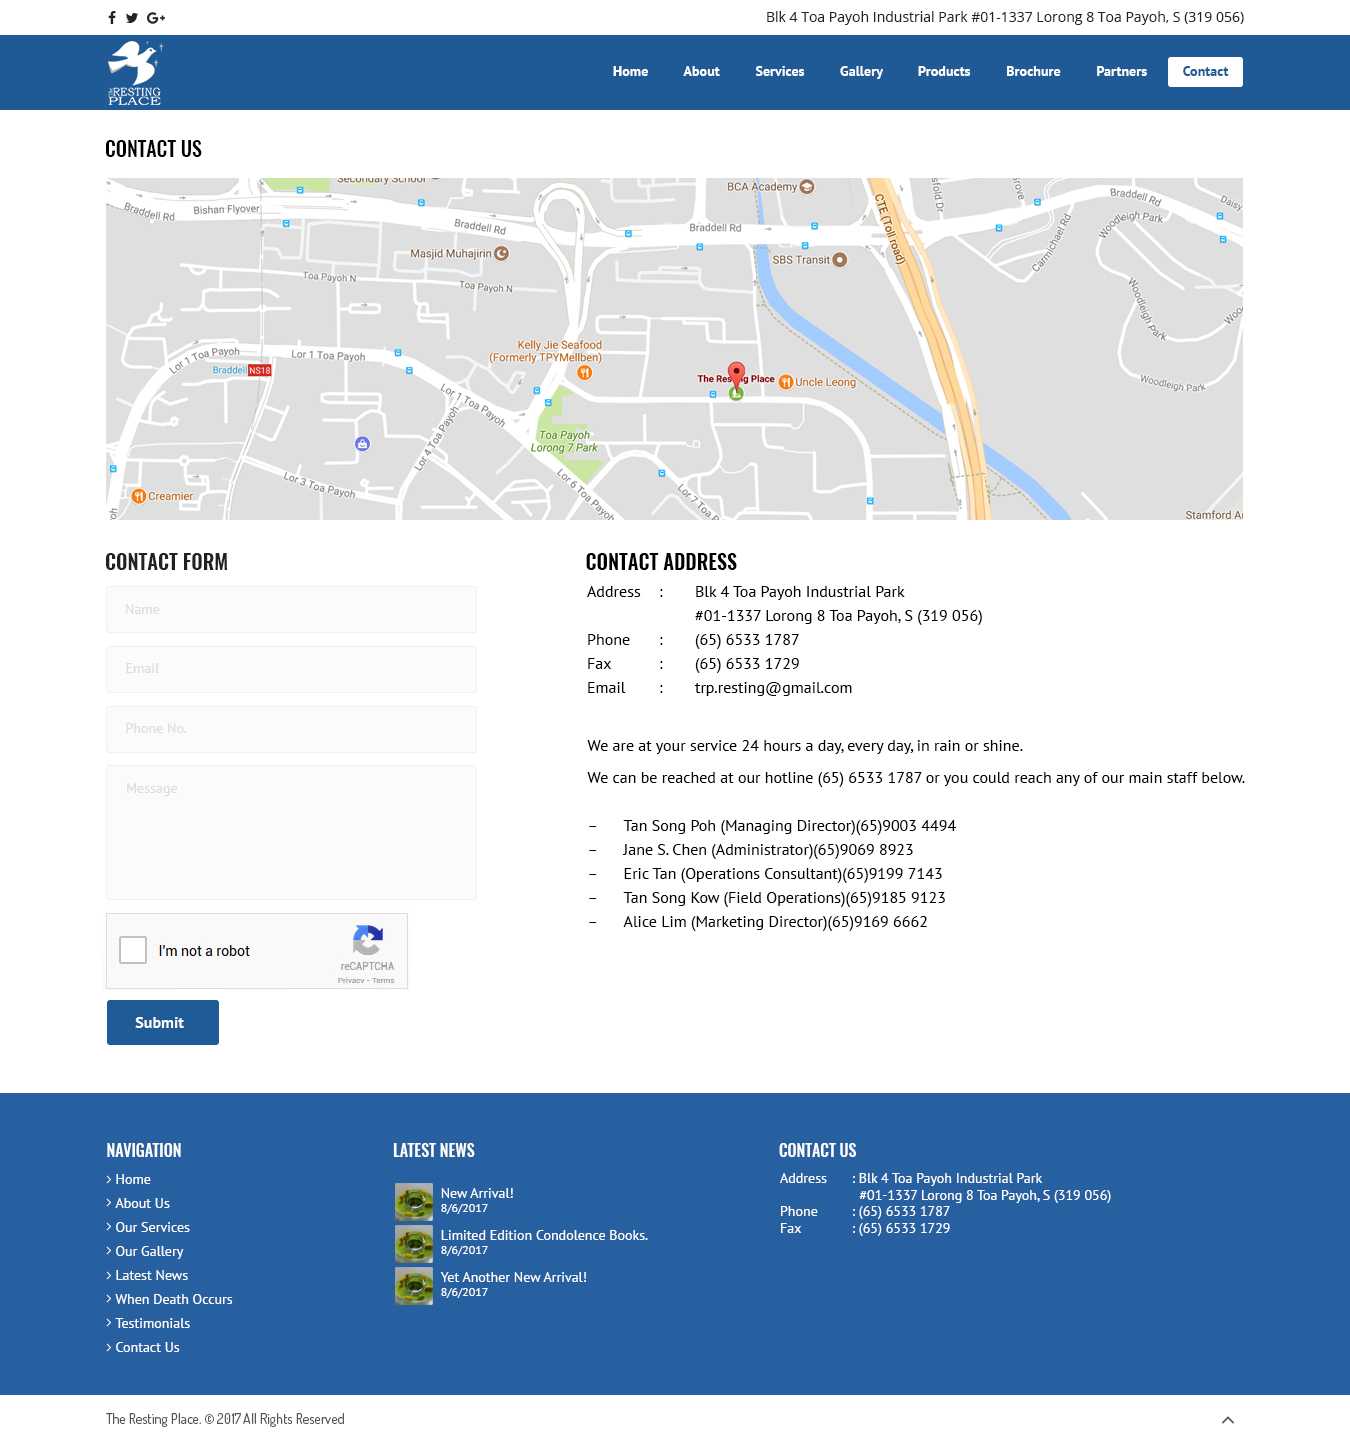This screenshot has width=1350, height=1445.
Task: Click the Name input field
Action: tap(291, 609)
